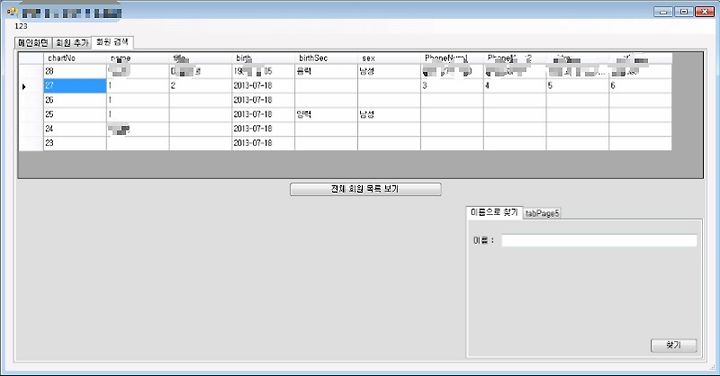Sort by the sex column header
Image resolution: width=720 pixels, height=376 pixels.
[x=389, y=58]
